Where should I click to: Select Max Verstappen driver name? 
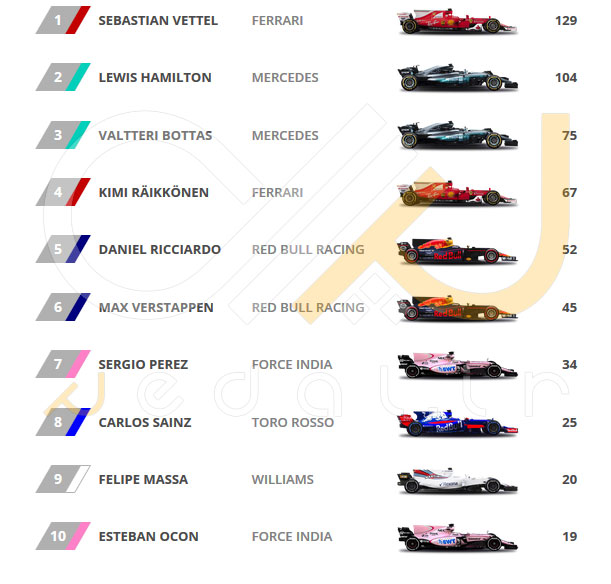tap(156, 307)
